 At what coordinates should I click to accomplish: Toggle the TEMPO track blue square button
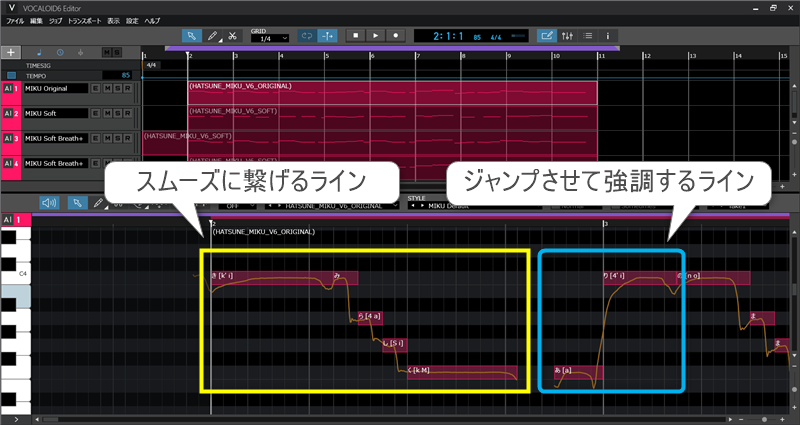pos(11,76)
